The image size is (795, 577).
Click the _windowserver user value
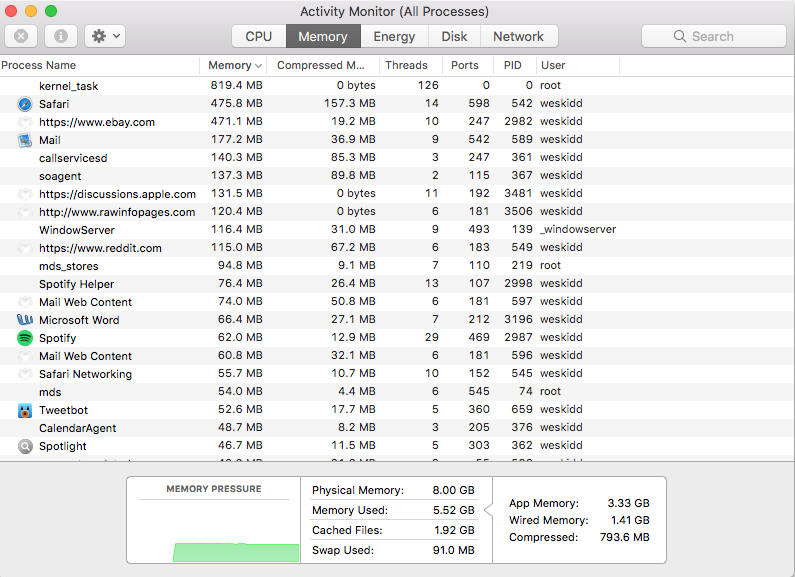(578, 229)
